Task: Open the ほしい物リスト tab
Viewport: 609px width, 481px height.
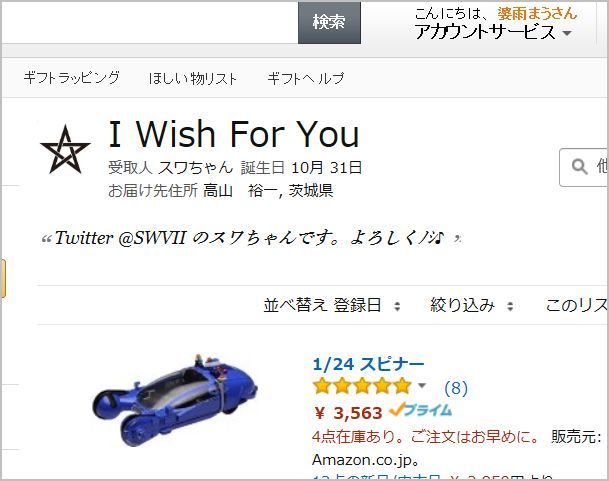Action: point(193,79)
